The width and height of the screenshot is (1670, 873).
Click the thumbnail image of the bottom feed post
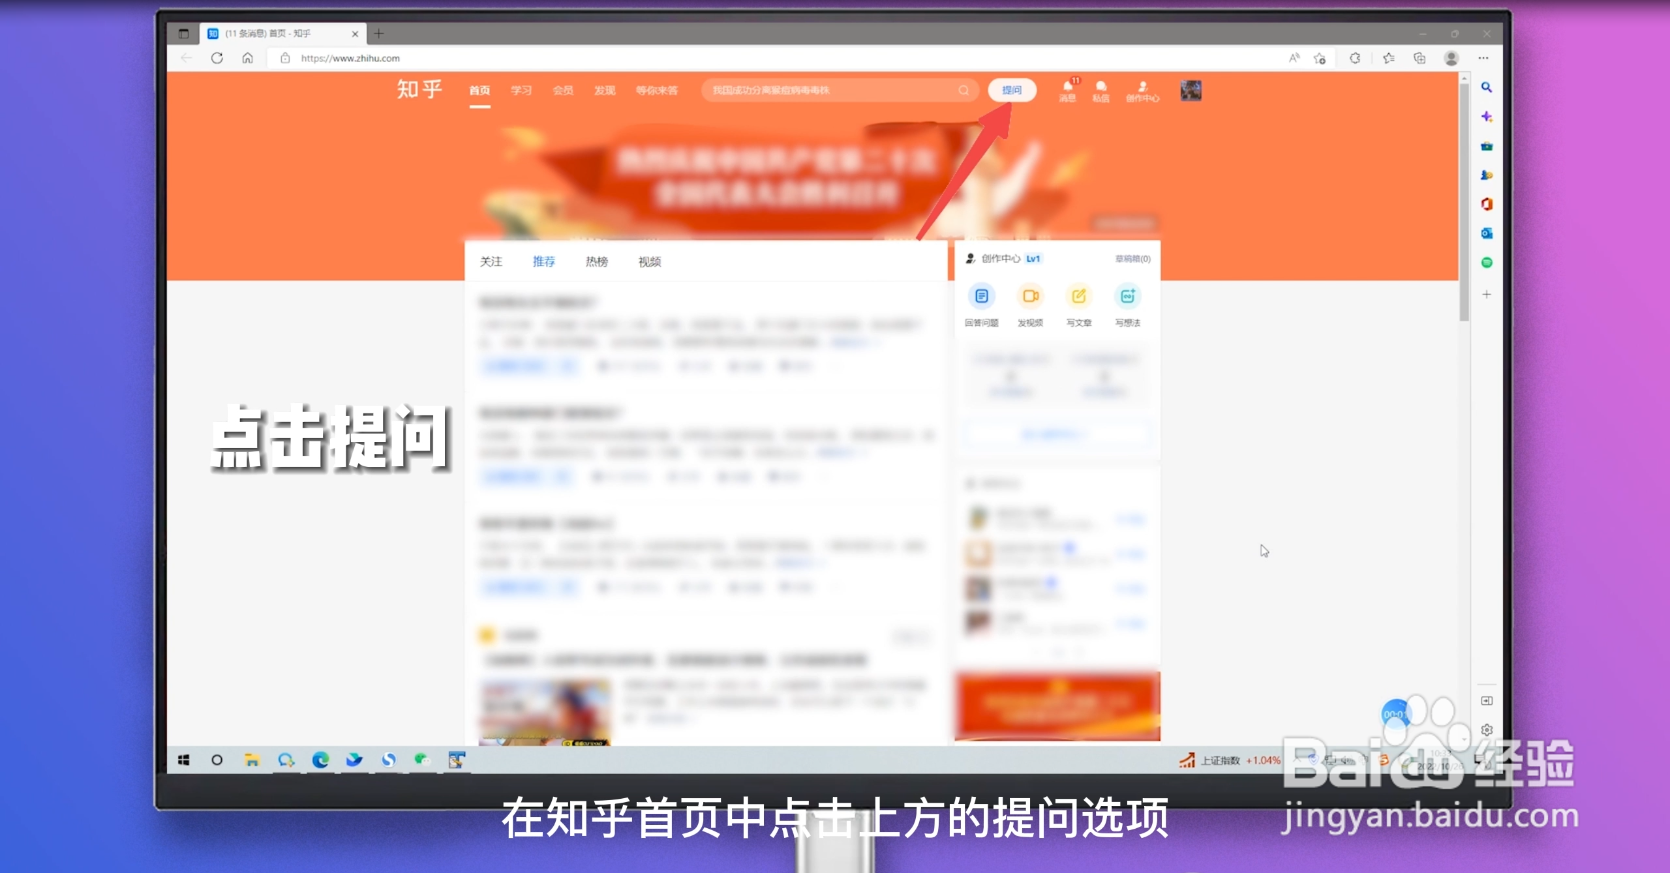(x=545, y=713)
